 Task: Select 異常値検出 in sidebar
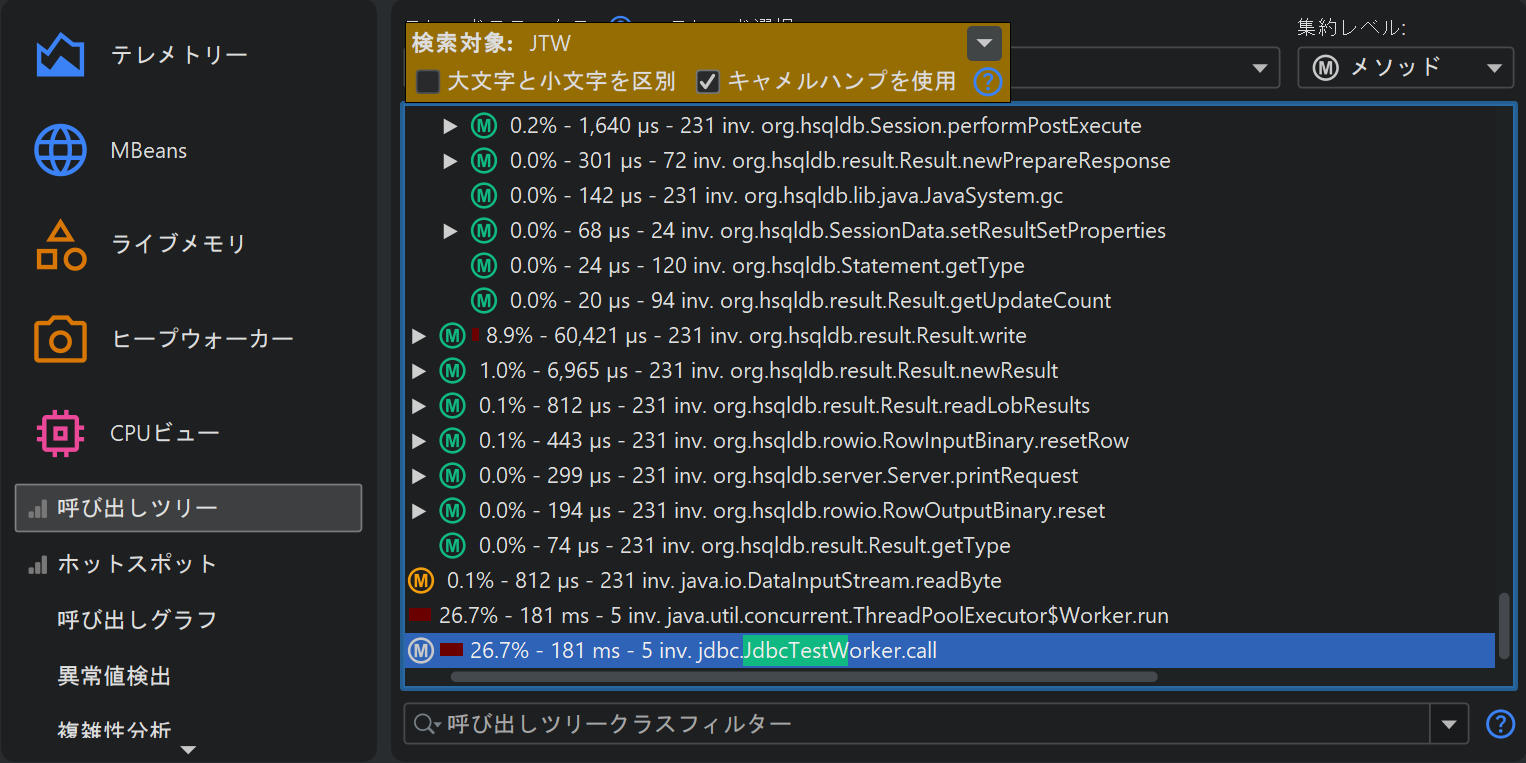pyautogui.click(x=114, y=676)
